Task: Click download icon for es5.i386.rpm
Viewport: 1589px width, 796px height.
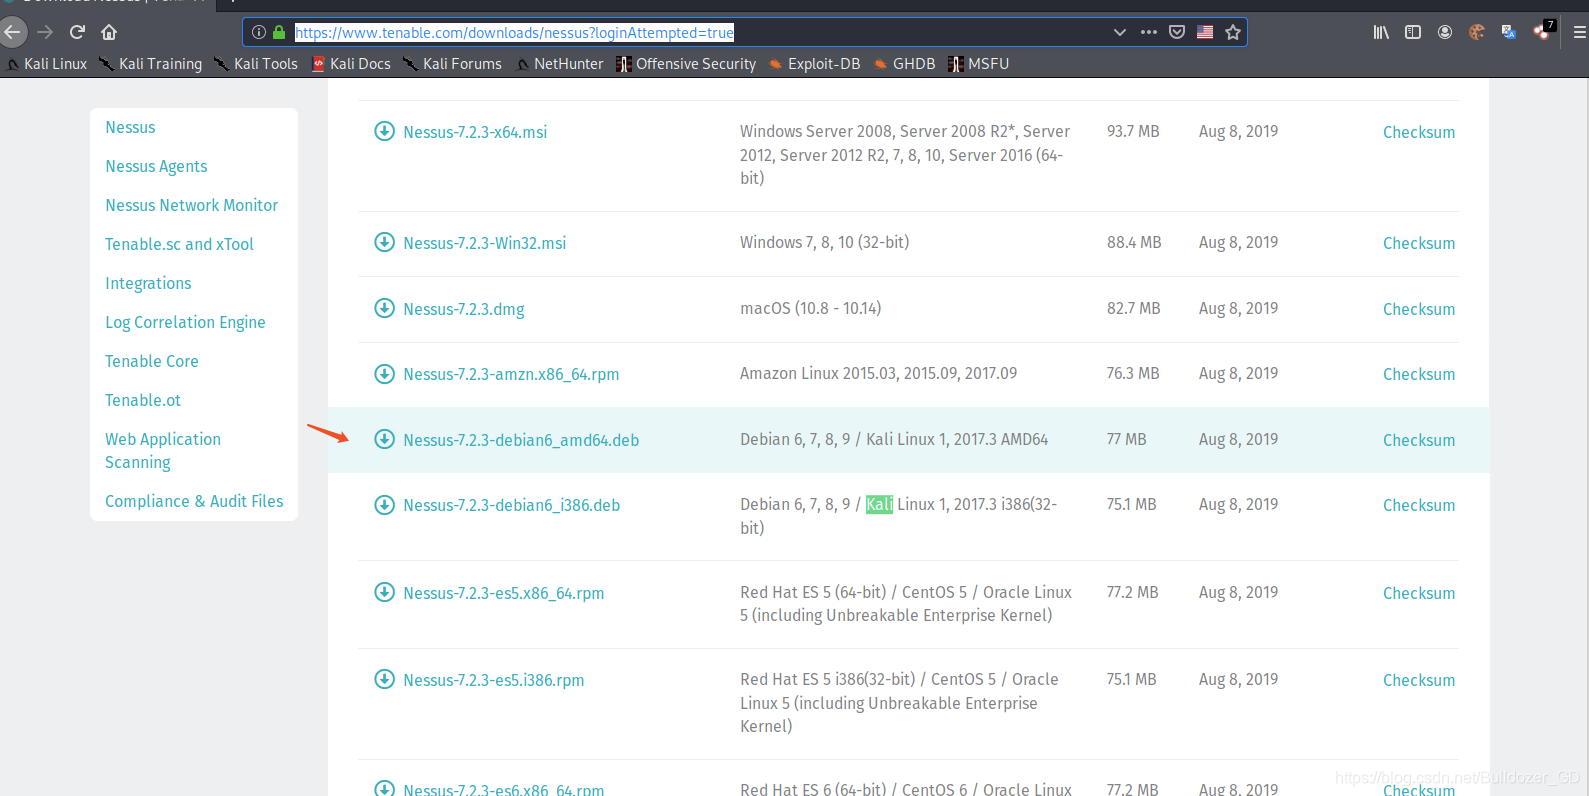Action: 384,679
